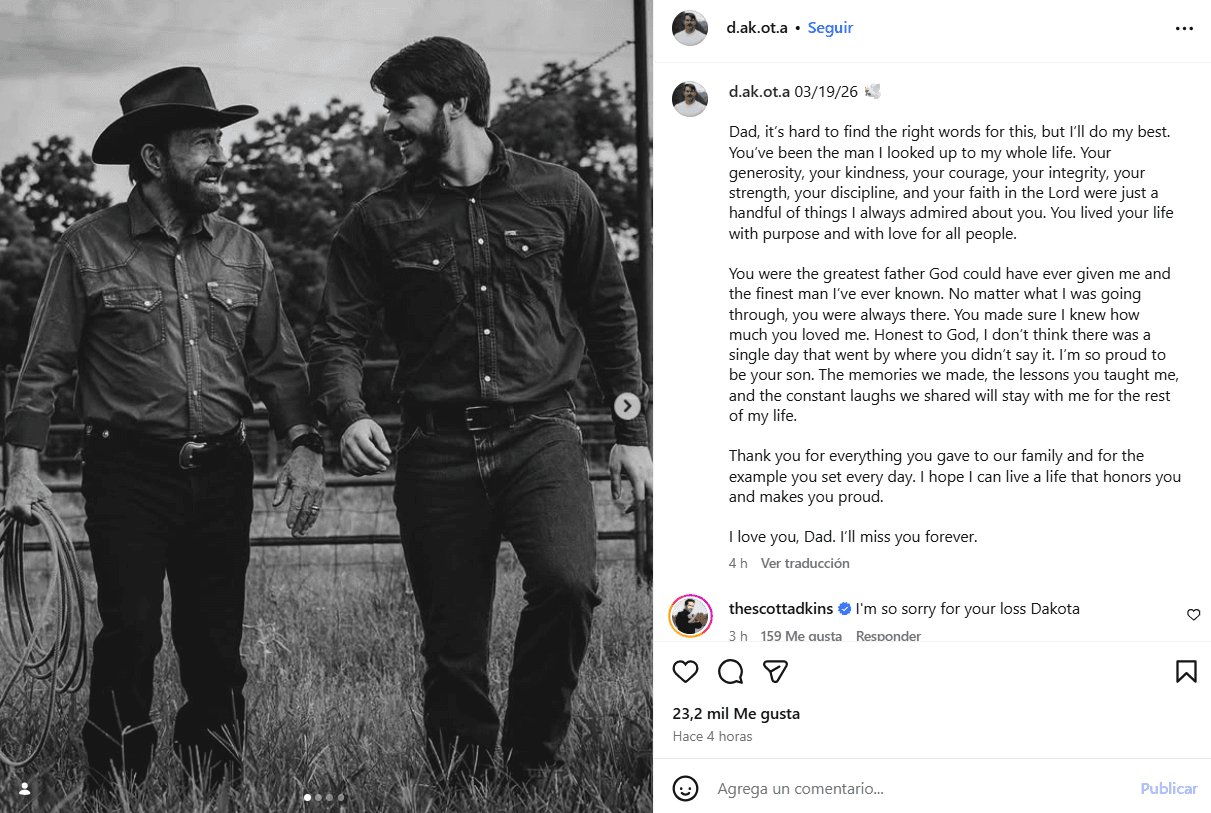Expand translation via Ver traducción
The width and height of the screenshot is (1211, 813).
[805, 563]
